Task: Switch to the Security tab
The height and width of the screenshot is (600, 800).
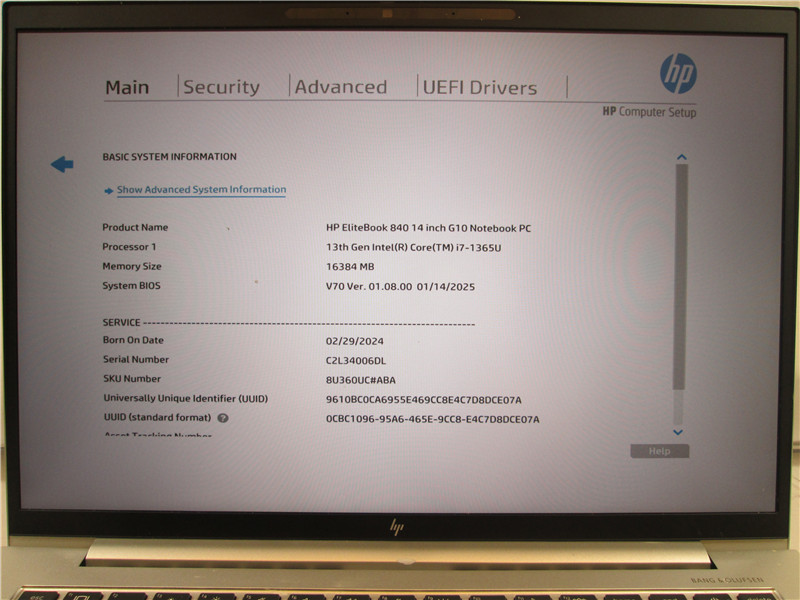Action: pyautogui.click(x=221, y=87)
